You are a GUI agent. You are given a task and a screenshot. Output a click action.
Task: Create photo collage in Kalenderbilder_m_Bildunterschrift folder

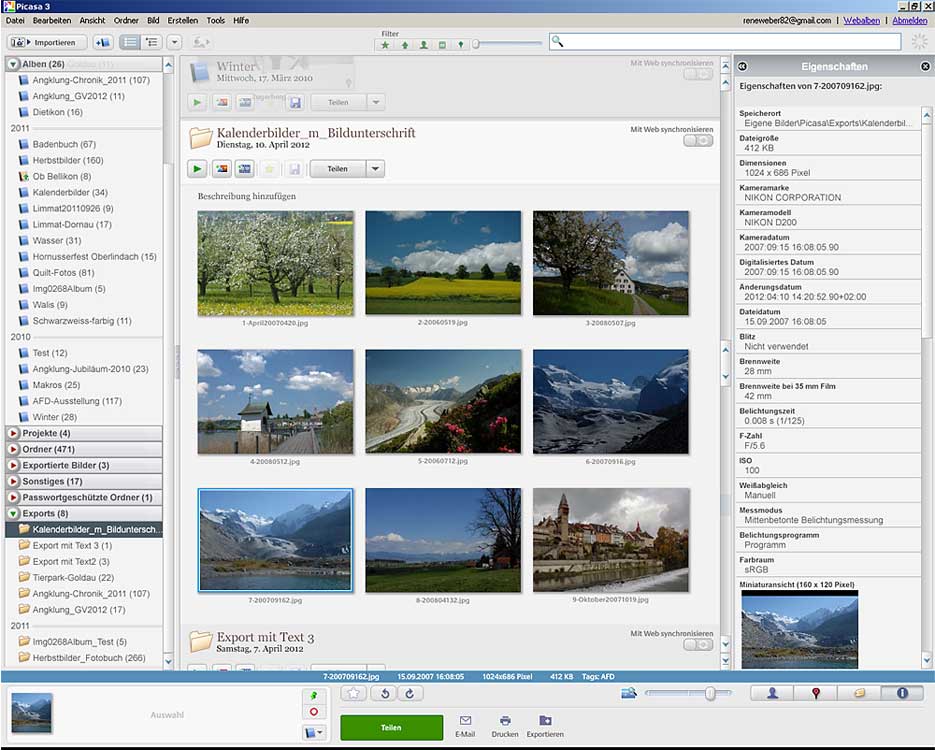tap(221, 169)
